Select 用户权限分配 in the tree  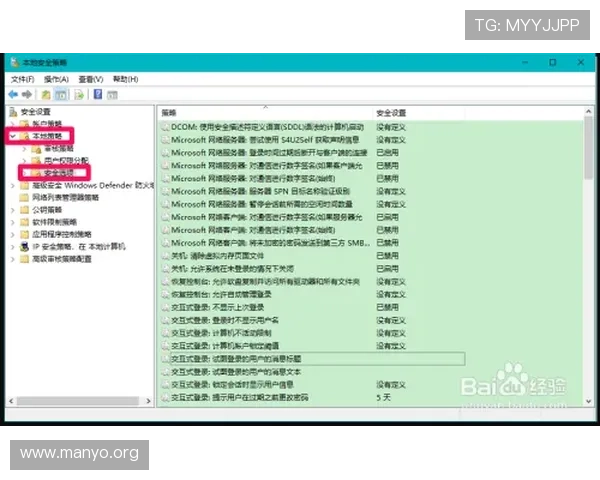point(66,159)
